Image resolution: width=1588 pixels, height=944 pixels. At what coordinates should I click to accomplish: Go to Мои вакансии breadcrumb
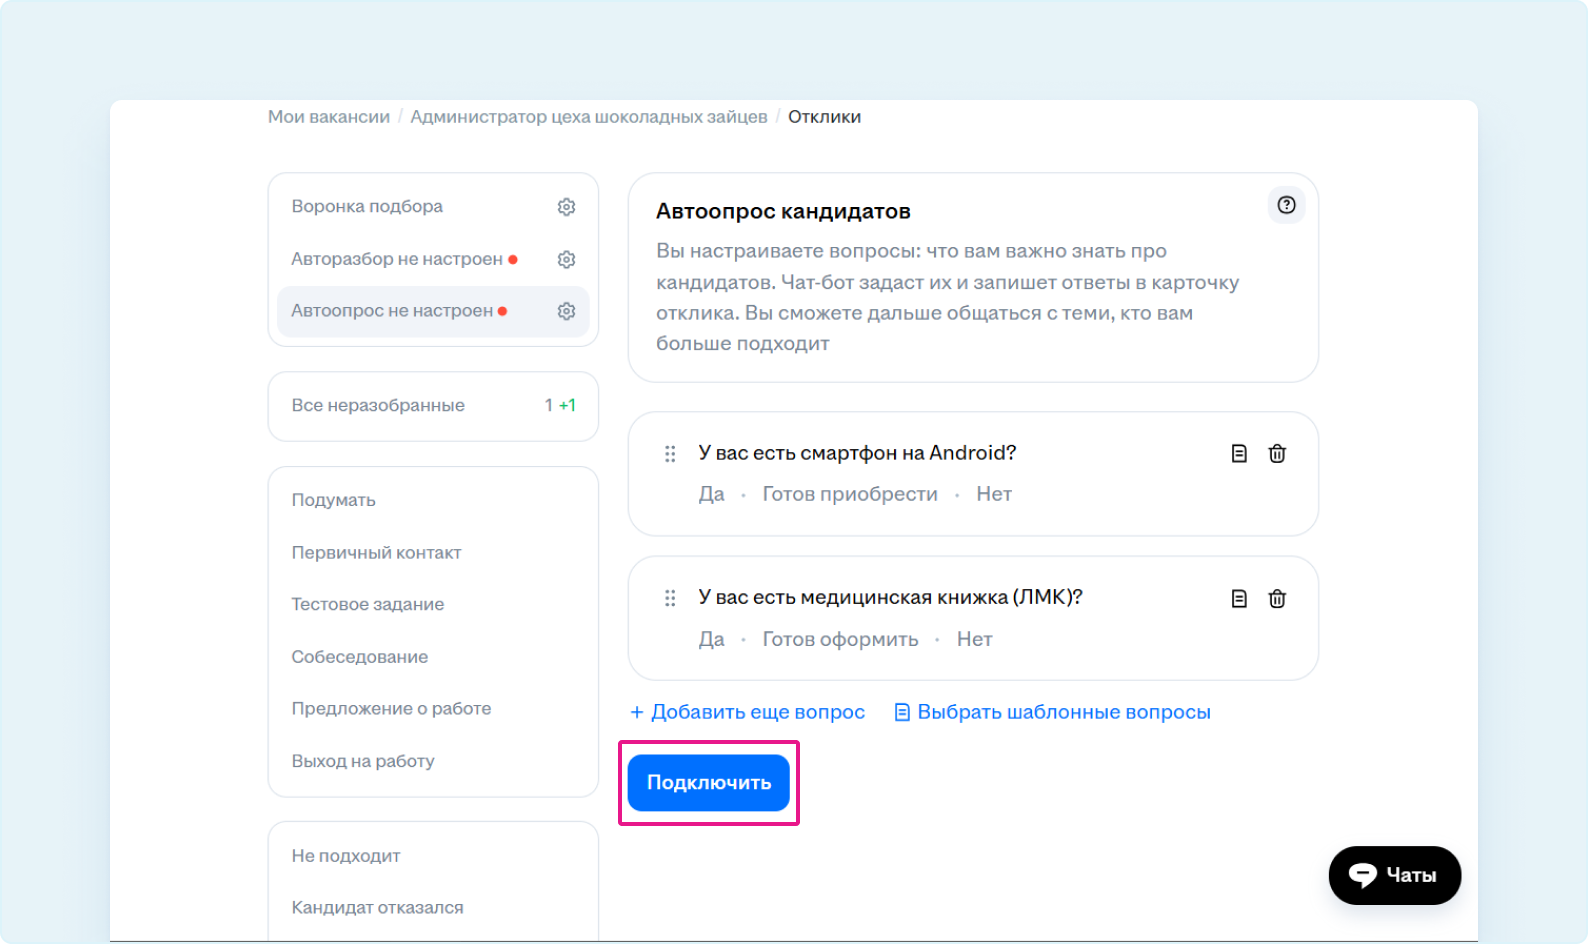(x=329, y=117)
